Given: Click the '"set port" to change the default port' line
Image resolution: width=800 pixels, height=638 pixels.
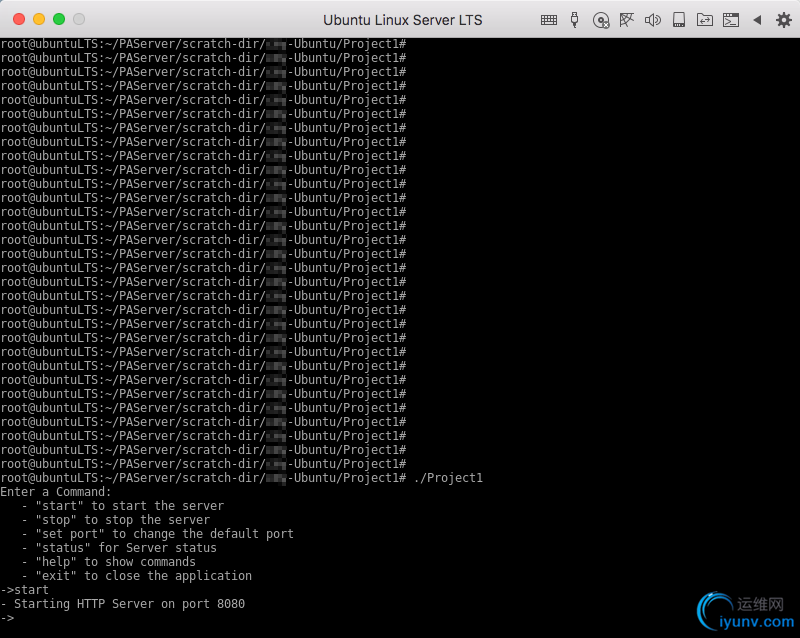Looking at the screenshot, I should 158,534.
